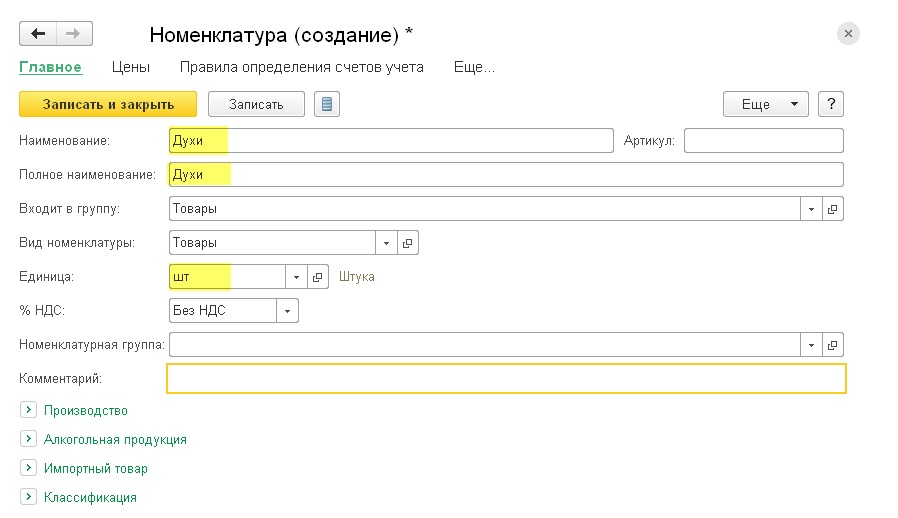Click the % НДС field showing Без НДС
The width and height of the screenshot is (898, 518).
click(223, 311)
